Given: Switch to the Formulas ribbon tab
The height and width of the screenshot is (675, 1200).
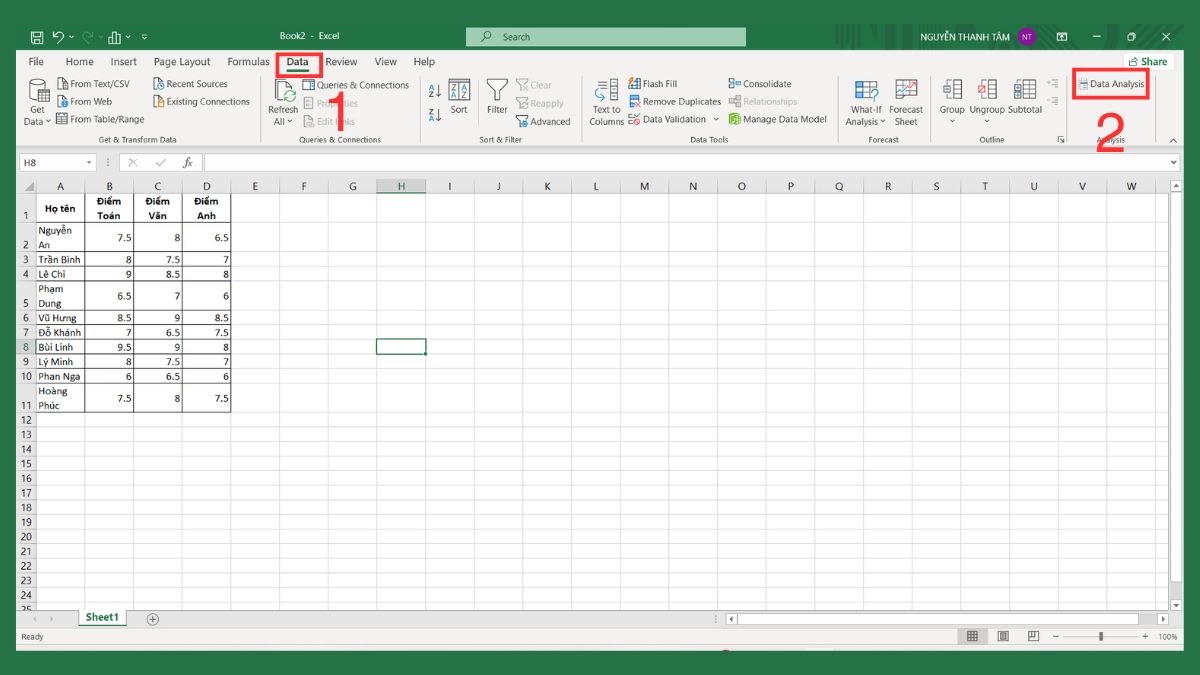Looking at the screenshot, I should pos(247,61).
